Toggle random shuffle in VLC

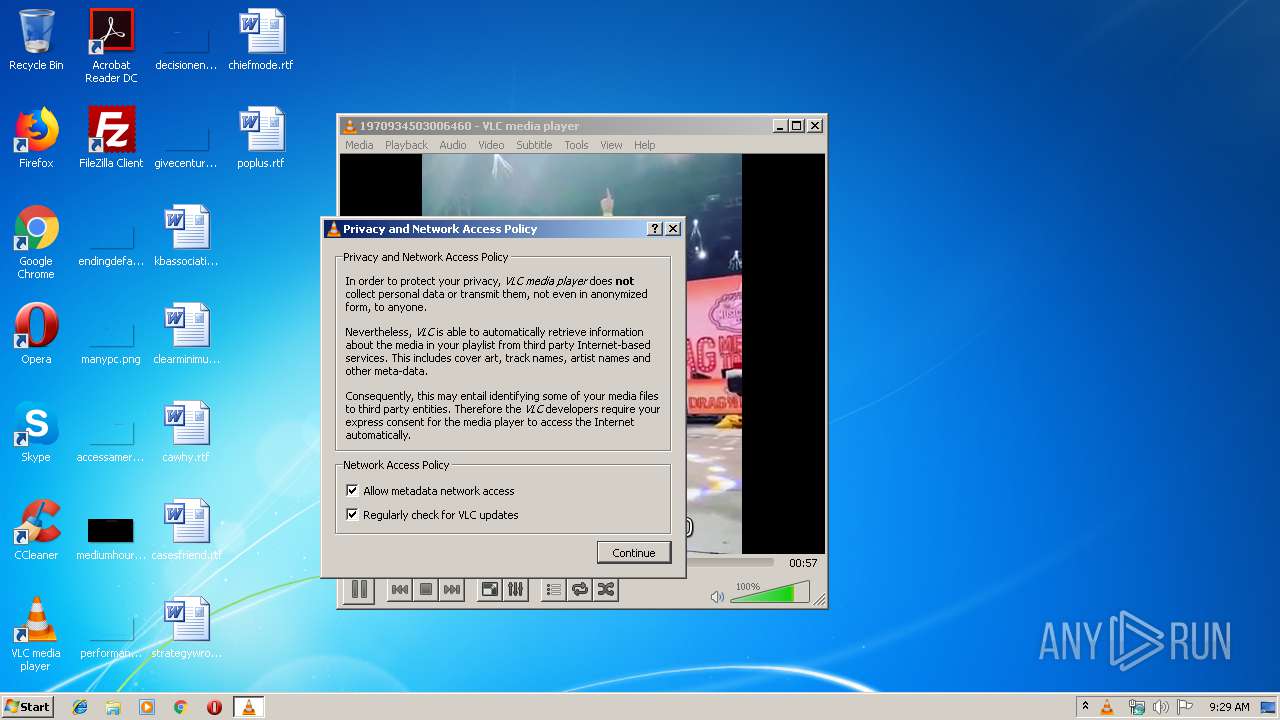[605, 590]
